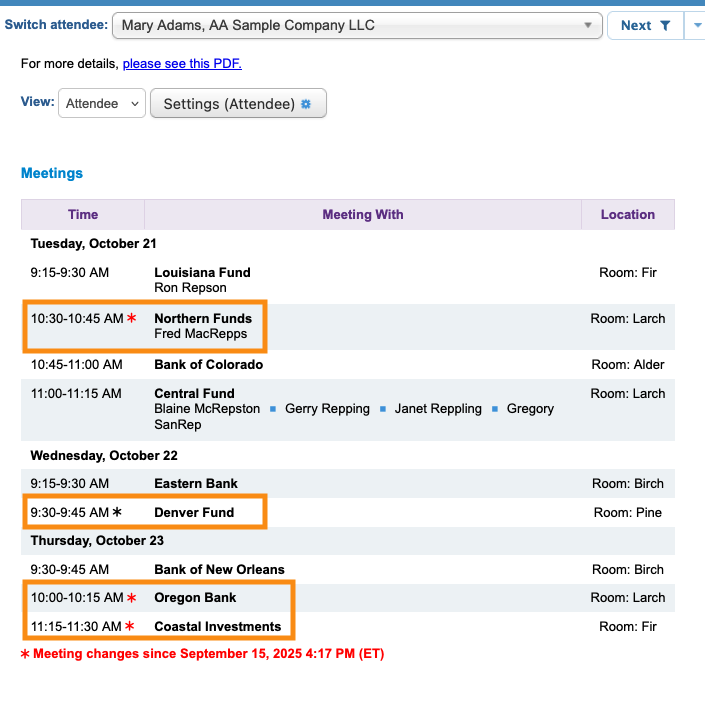
Task: Click Room: Larch for Northern Funds
Action: [x=628, y=318]
